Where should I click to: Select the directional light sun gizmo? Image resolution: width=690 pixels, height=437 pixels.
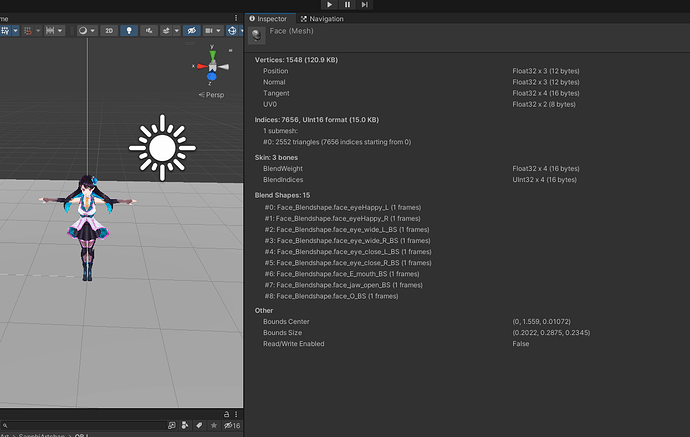[x=162, y=147]
